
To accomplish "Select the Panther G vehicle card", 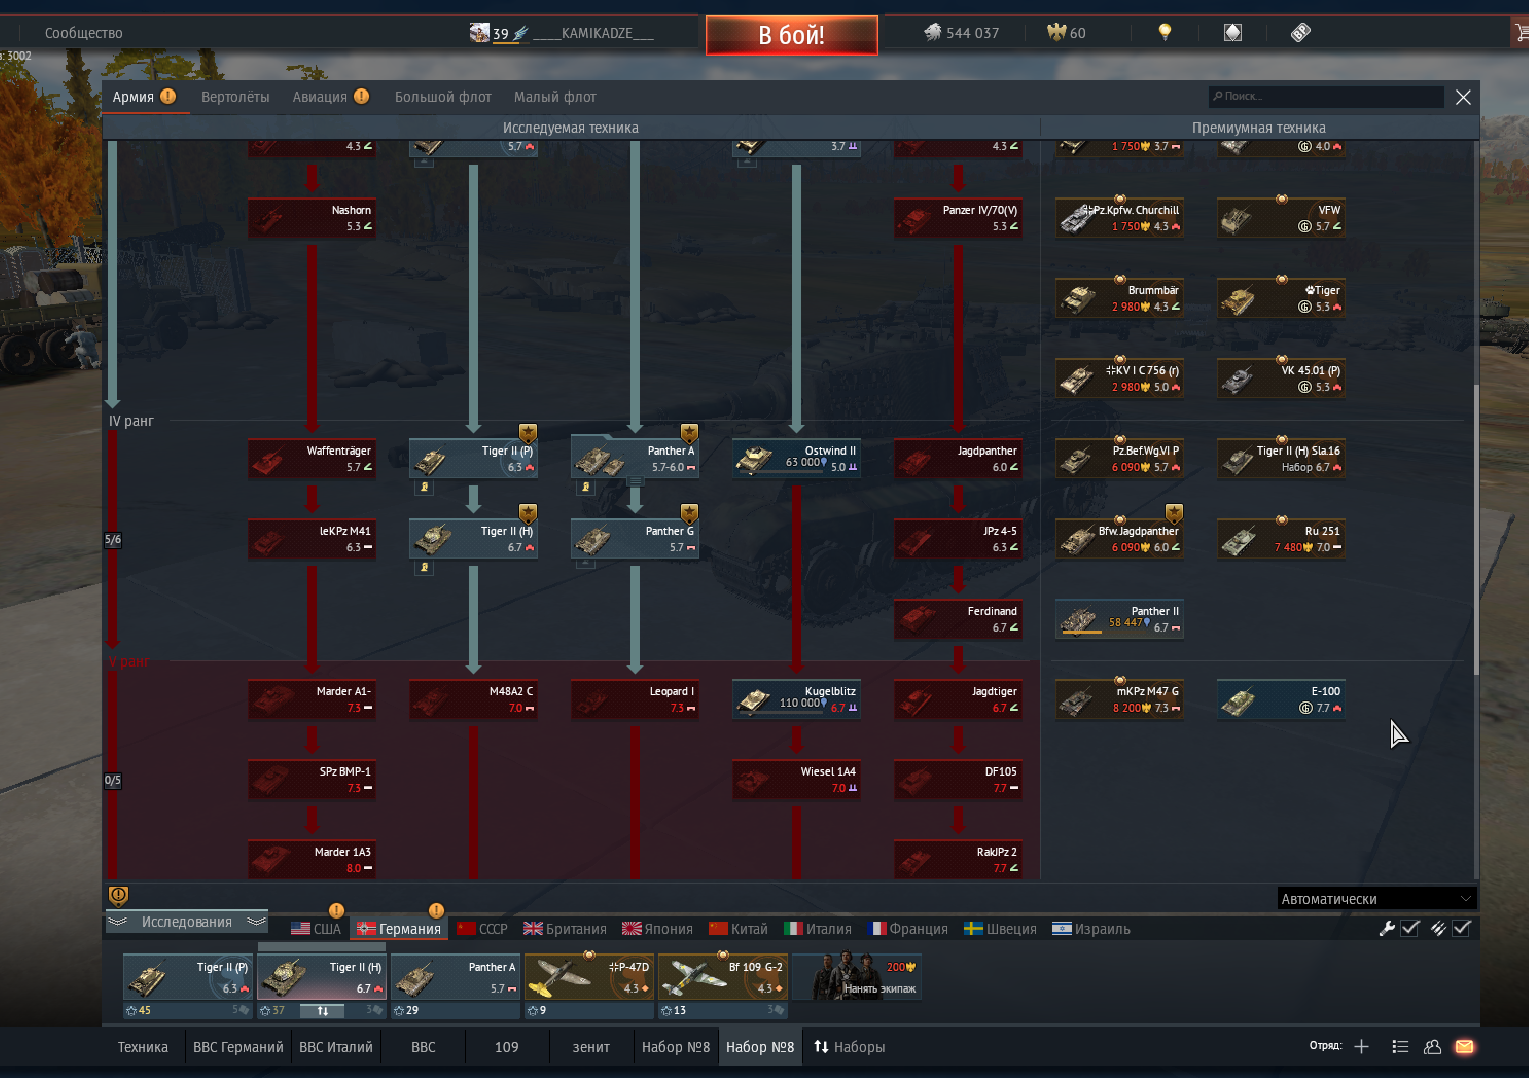I will point(635,539).
